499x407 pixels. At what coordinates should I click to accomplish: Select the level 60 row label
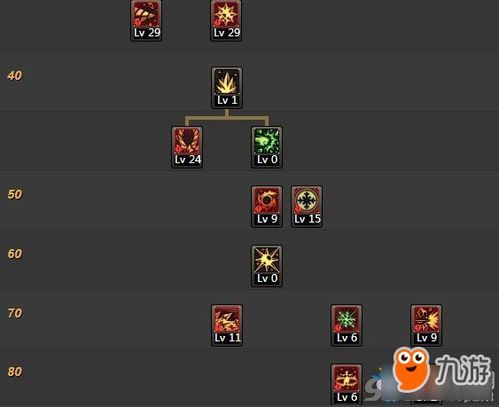(15, 254)
